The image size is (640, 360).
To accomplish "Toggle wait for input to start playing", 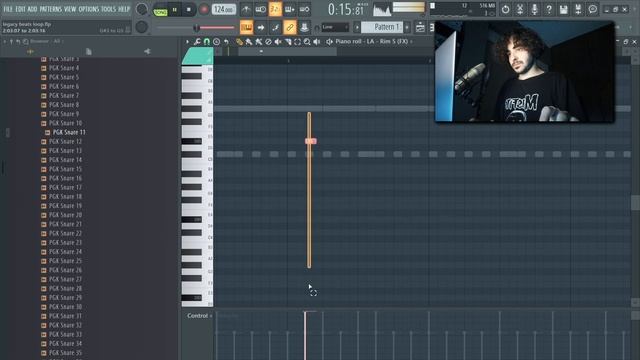I will point(260,9).
